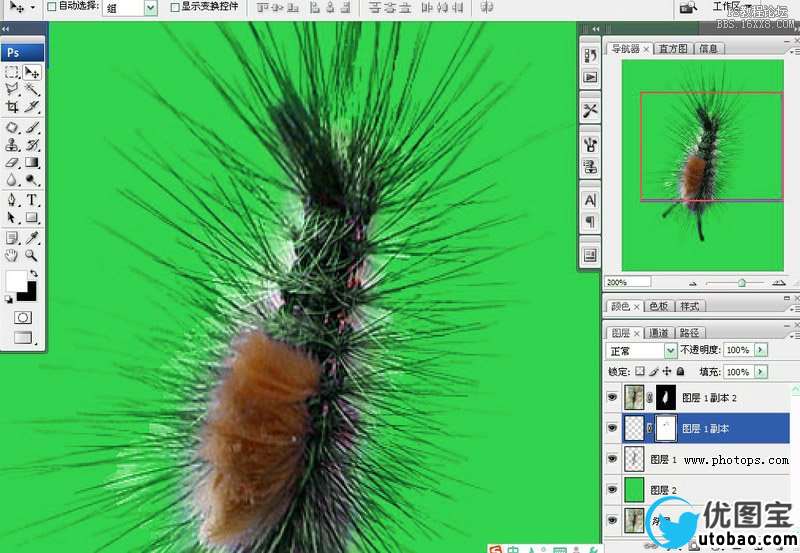Toggle lock all padlock icon
The height and width of the screenshot is (553, 800).
[x=681, y=371]
